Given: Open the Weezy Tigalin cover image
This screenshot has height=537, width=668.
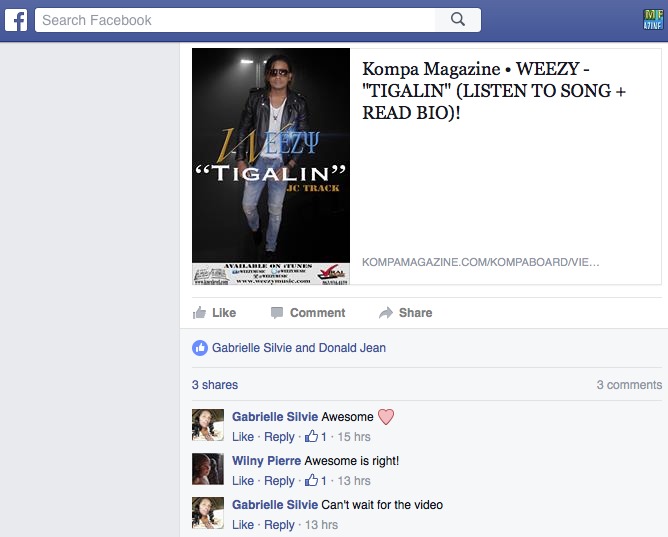Looking at the screenshot, I should (271, 166).
